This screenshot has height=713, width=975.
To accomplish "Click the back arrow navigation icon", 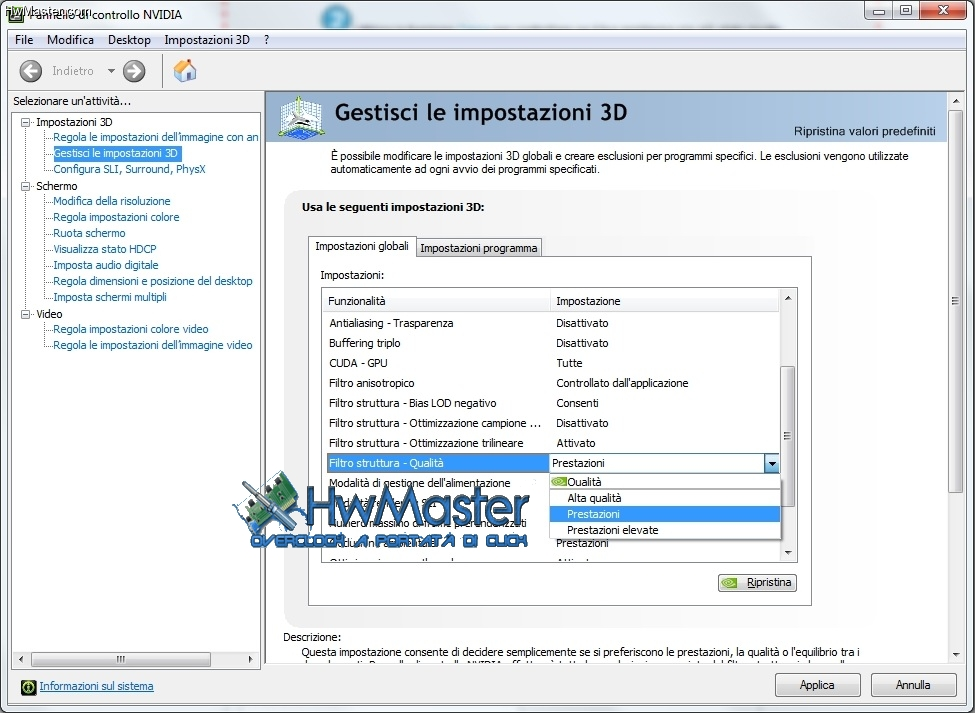I will coord(30,71).
